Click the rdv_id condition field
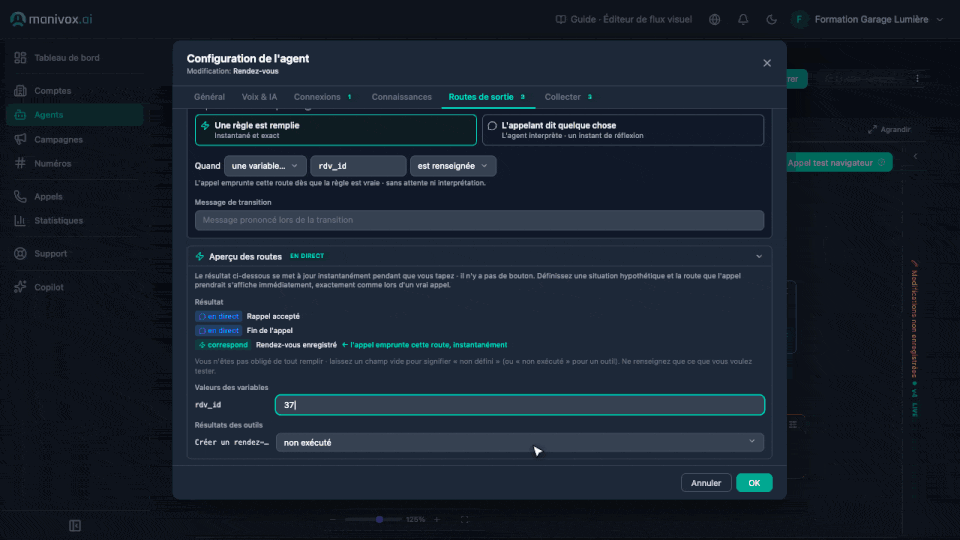This screenshot has width=960, height=540. click(358, 166)
